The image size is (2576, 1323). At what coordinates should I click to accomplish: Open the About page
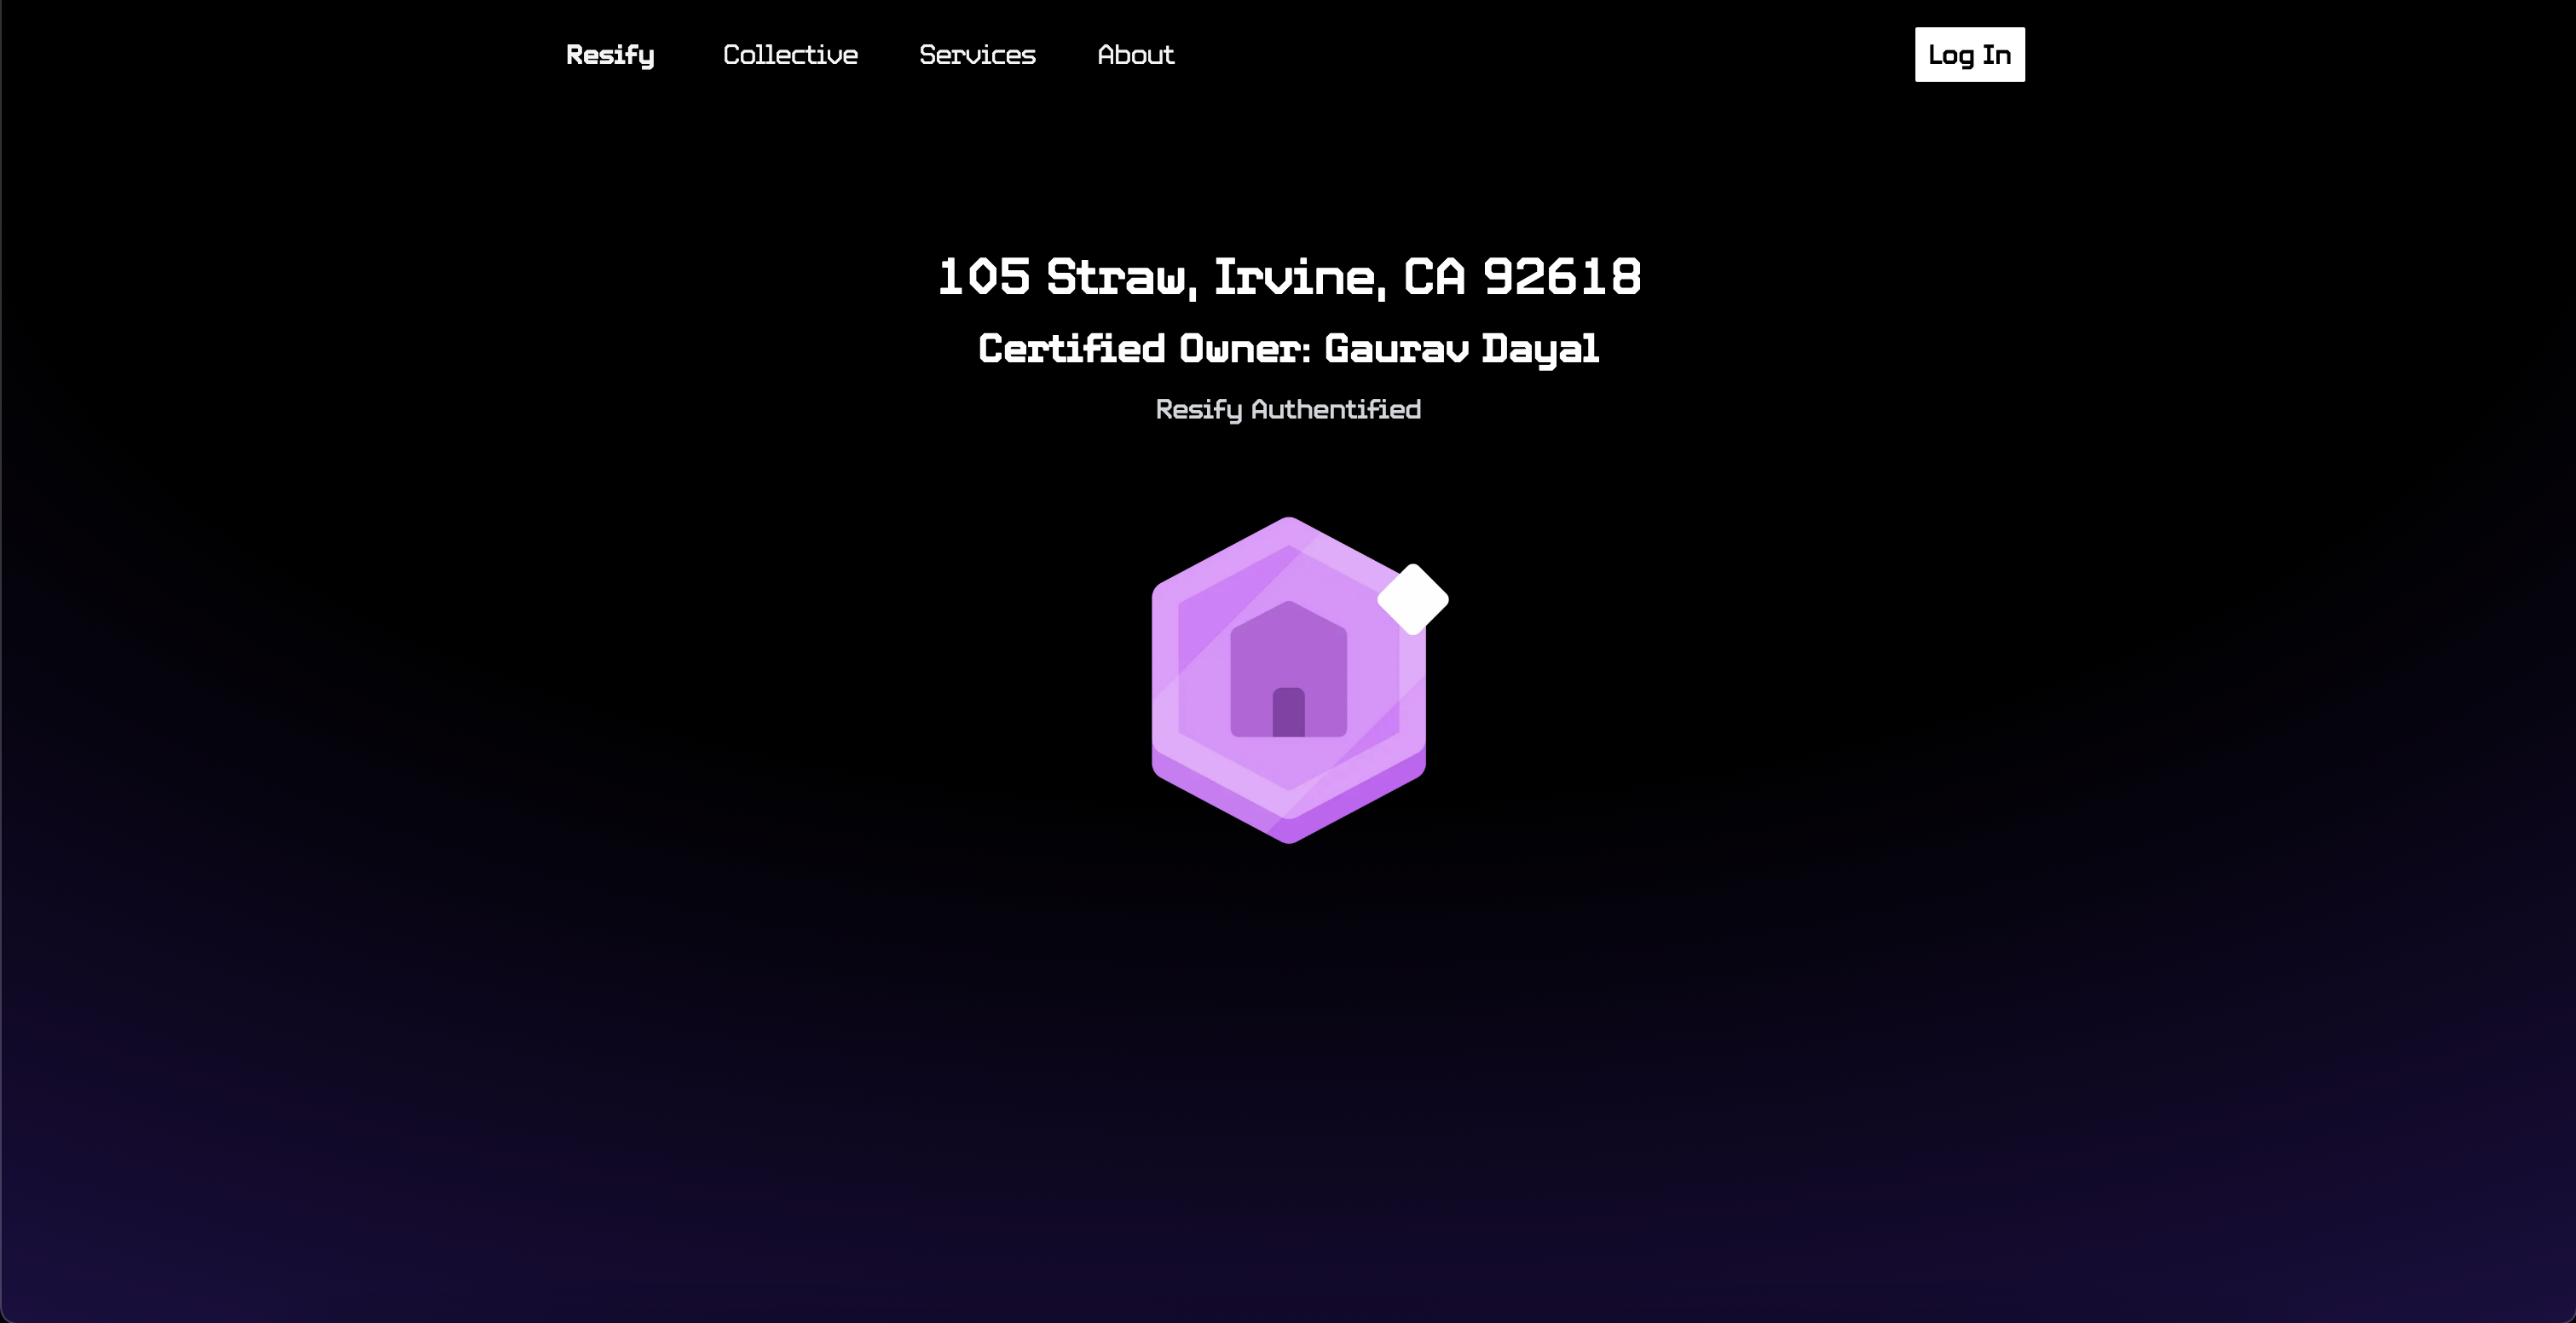coord(1135,55)
